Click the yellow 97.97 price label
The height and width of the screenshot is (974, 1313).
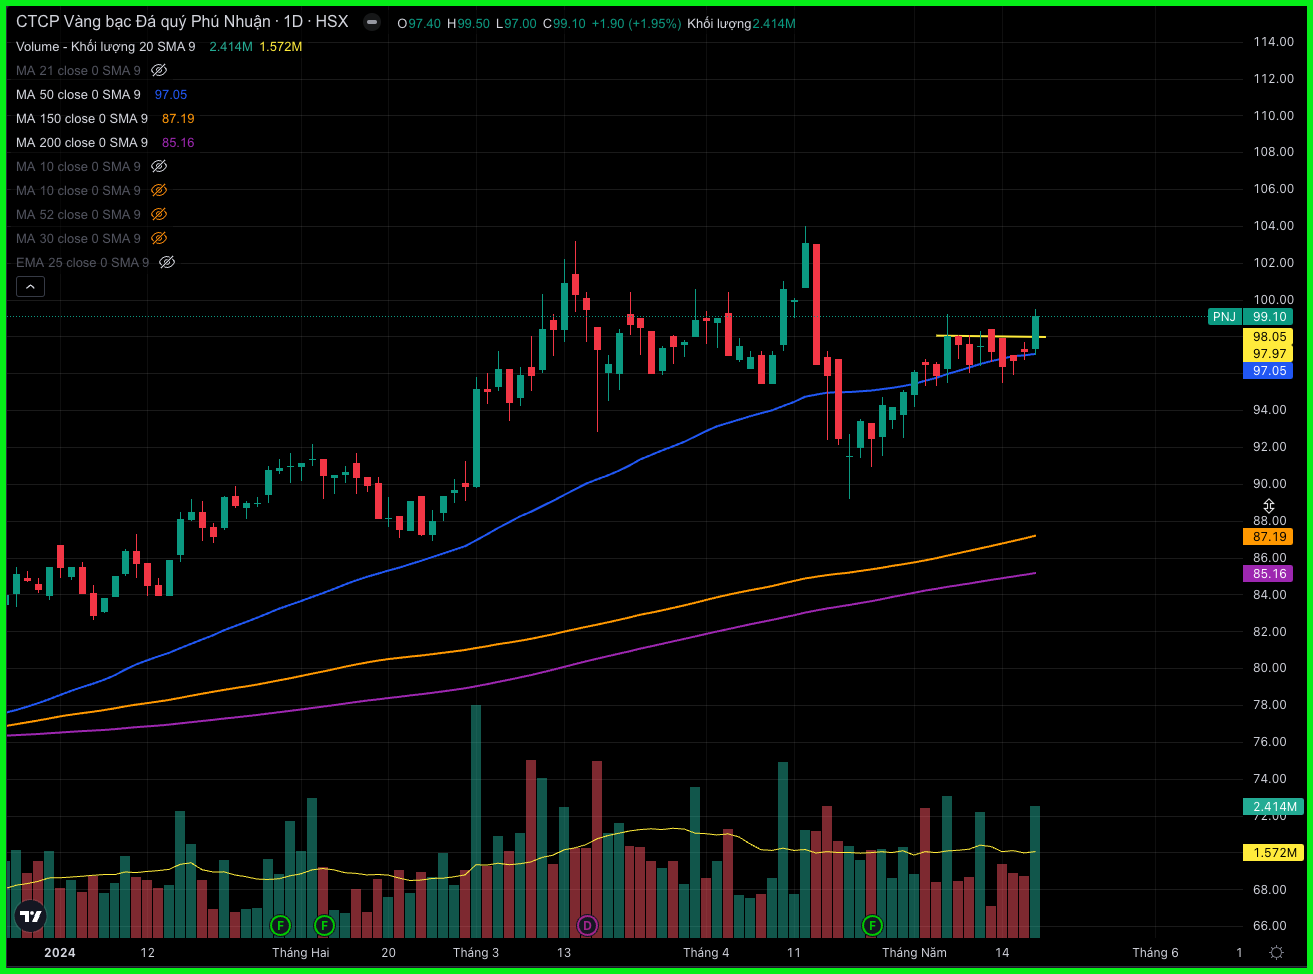pyautogui.click(x=1269, y=354)
